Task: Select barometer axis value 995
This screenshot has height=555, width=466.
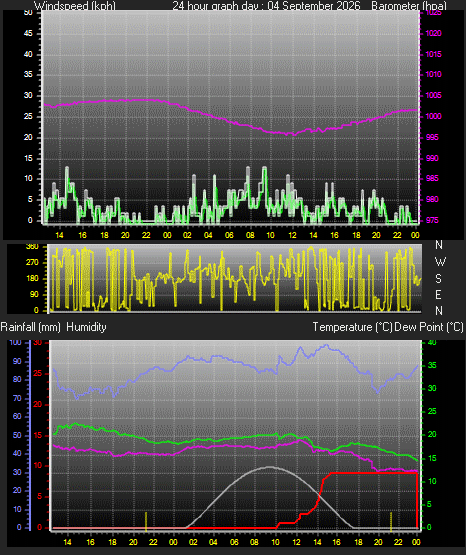Action: pos(432,137)
